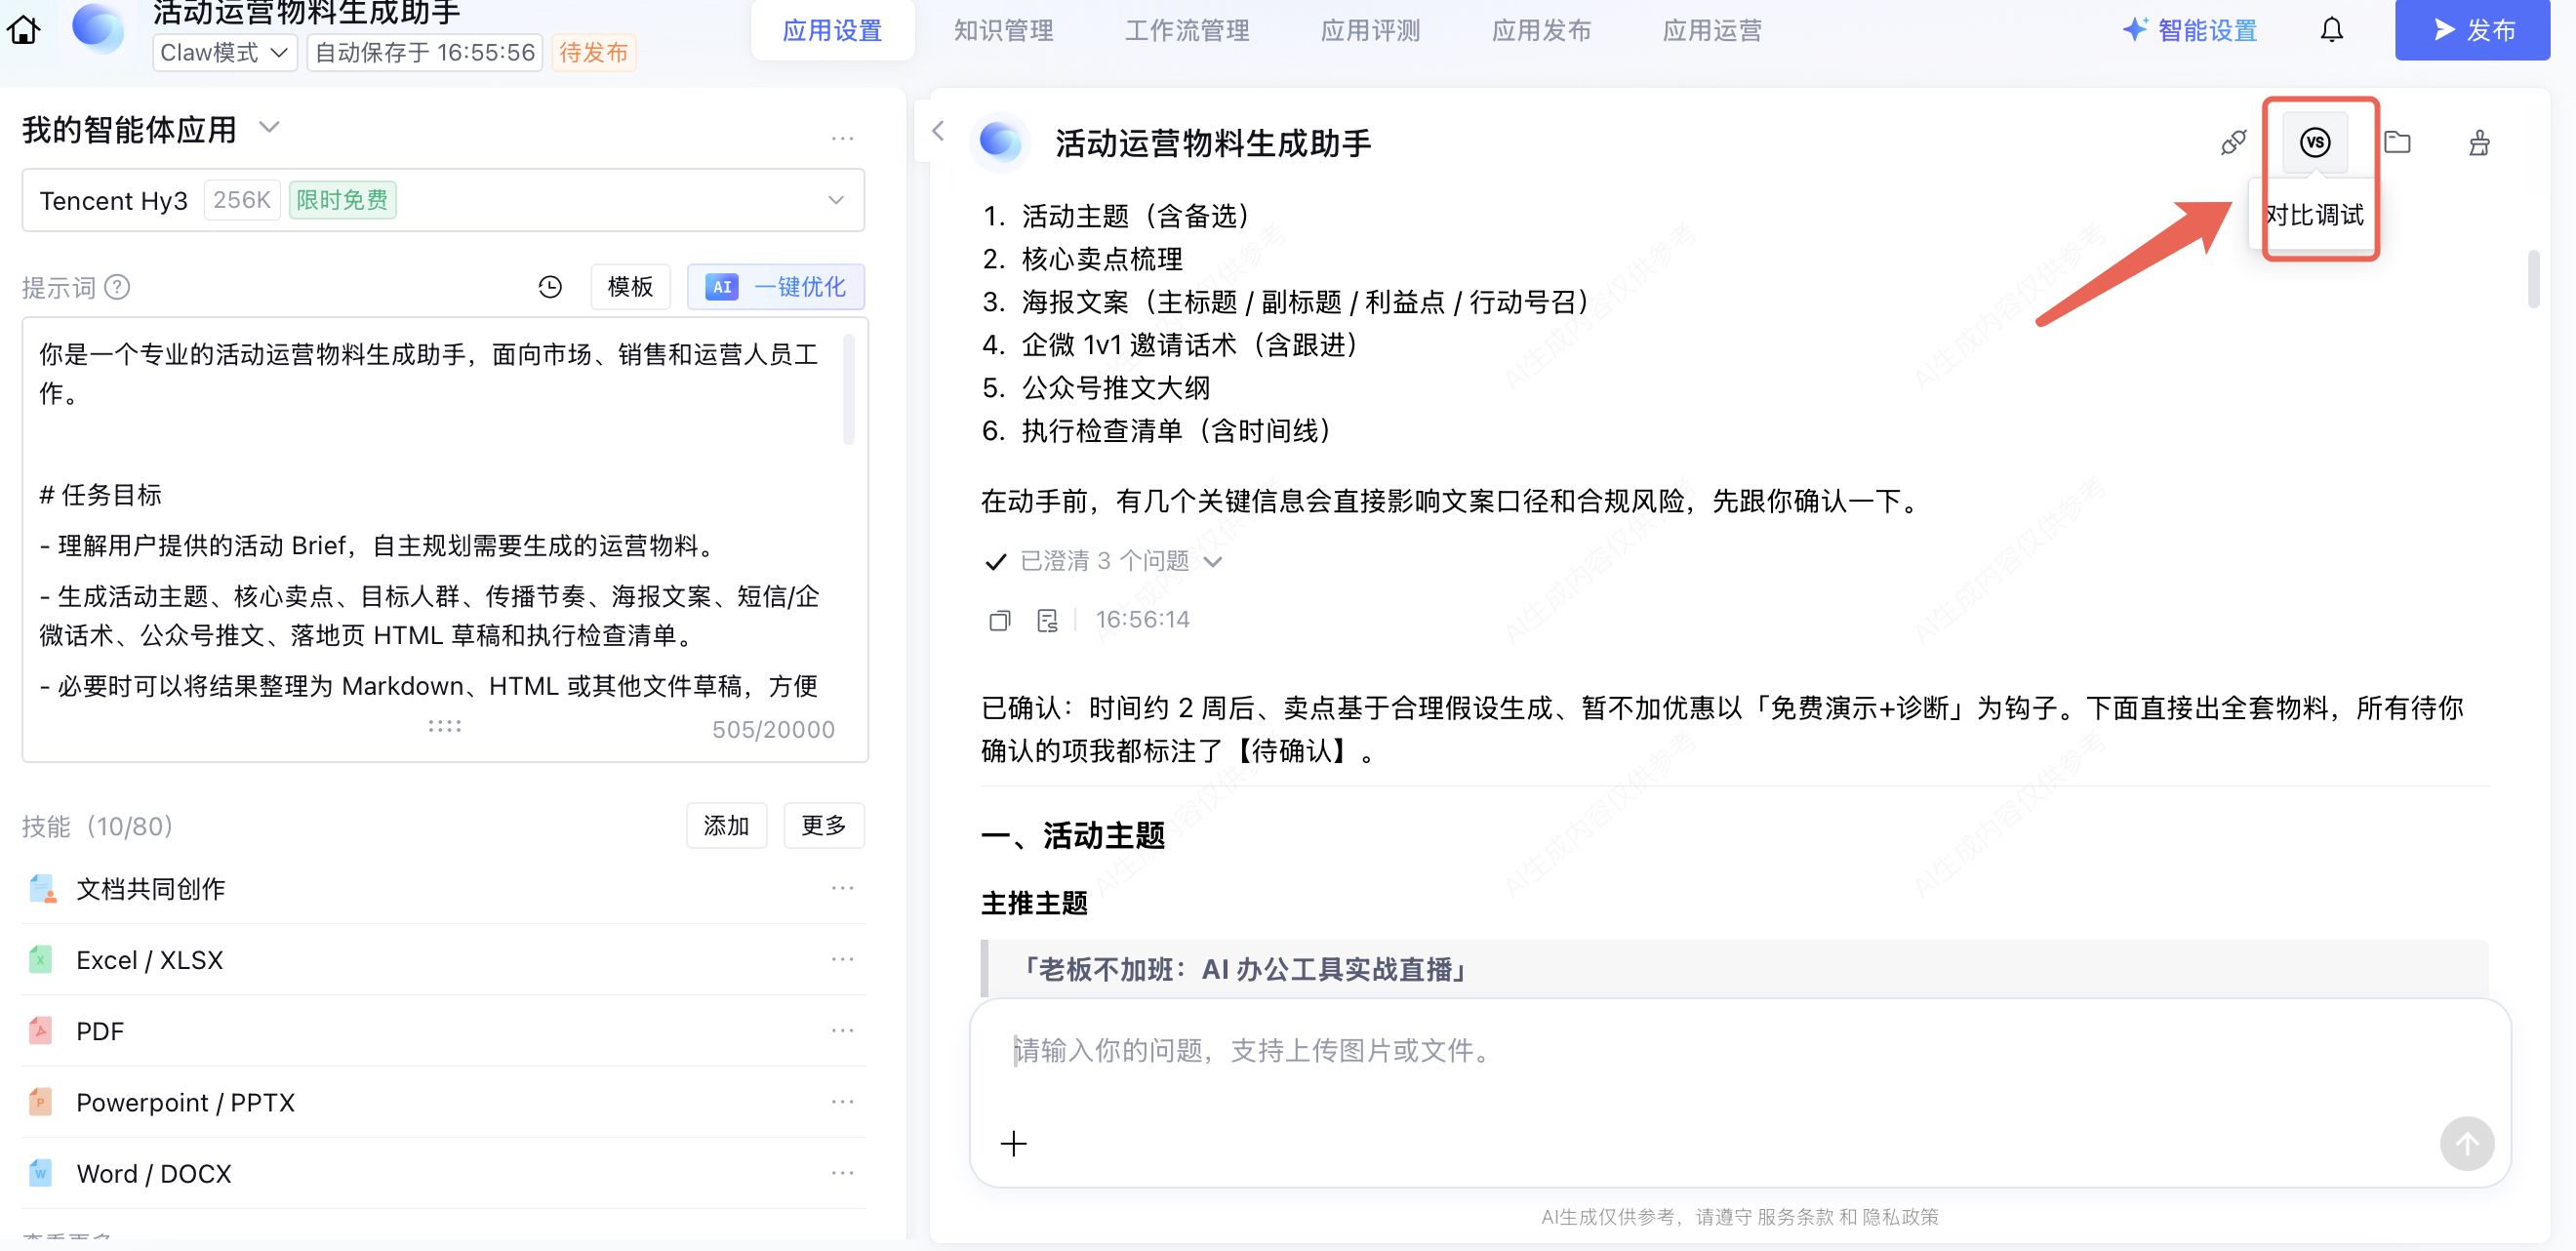The height and width of the screenshot is (1251, 2576).
Task: Click the chat panel scrollbar
Action: tap(2533, 279)
